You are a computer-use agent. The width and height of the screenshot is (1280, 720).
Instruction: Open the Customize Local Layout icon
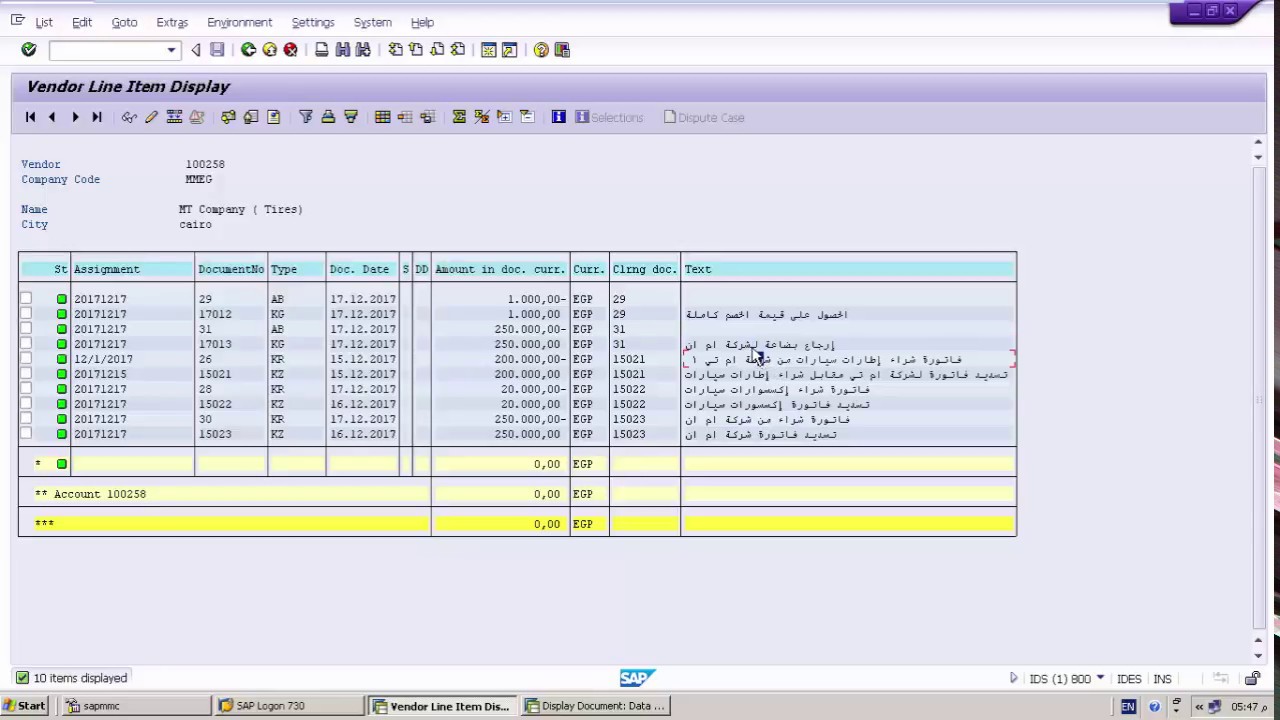pos(562,50)
